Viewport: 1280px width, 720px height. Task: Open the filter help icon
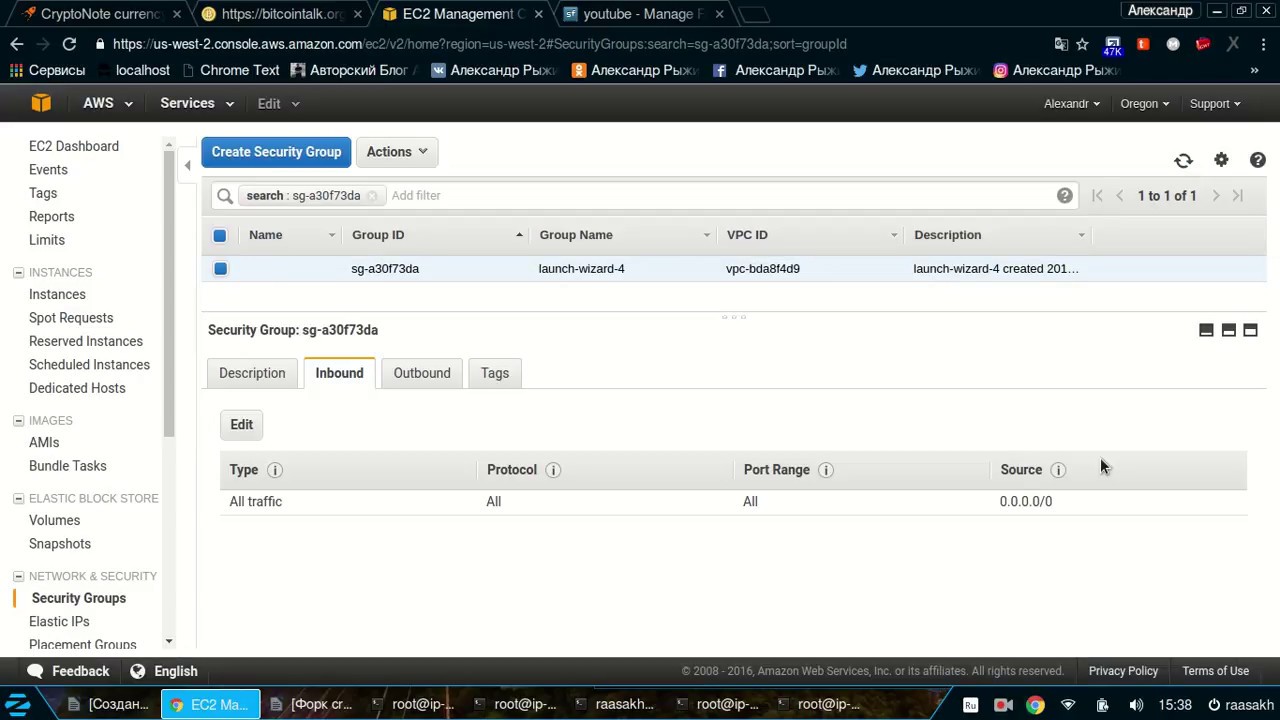[x=1065, y=196]
